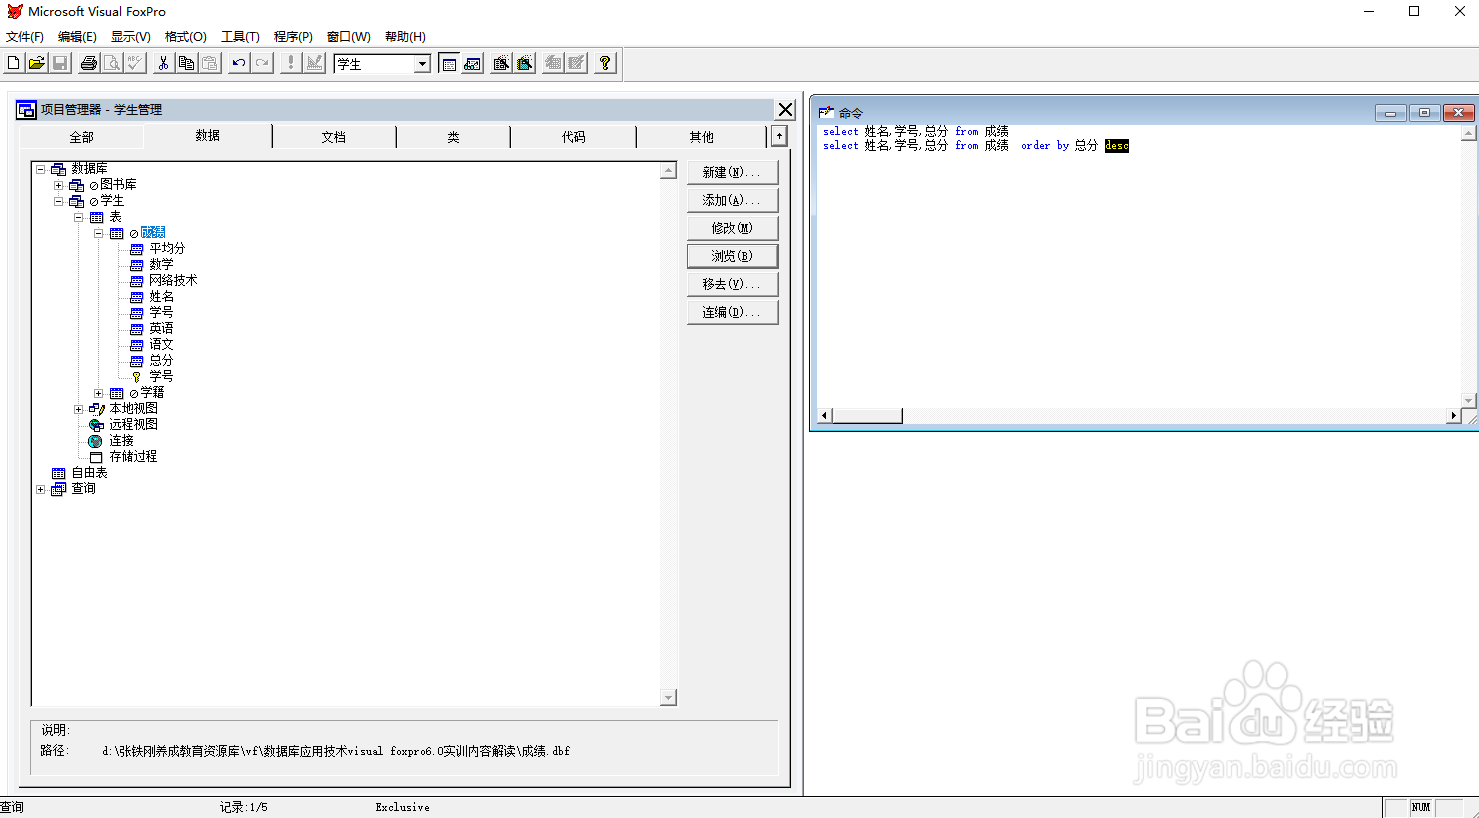Click the Help question mark icon
Viewport: 1479px width, 818px height.
(605, 63)
